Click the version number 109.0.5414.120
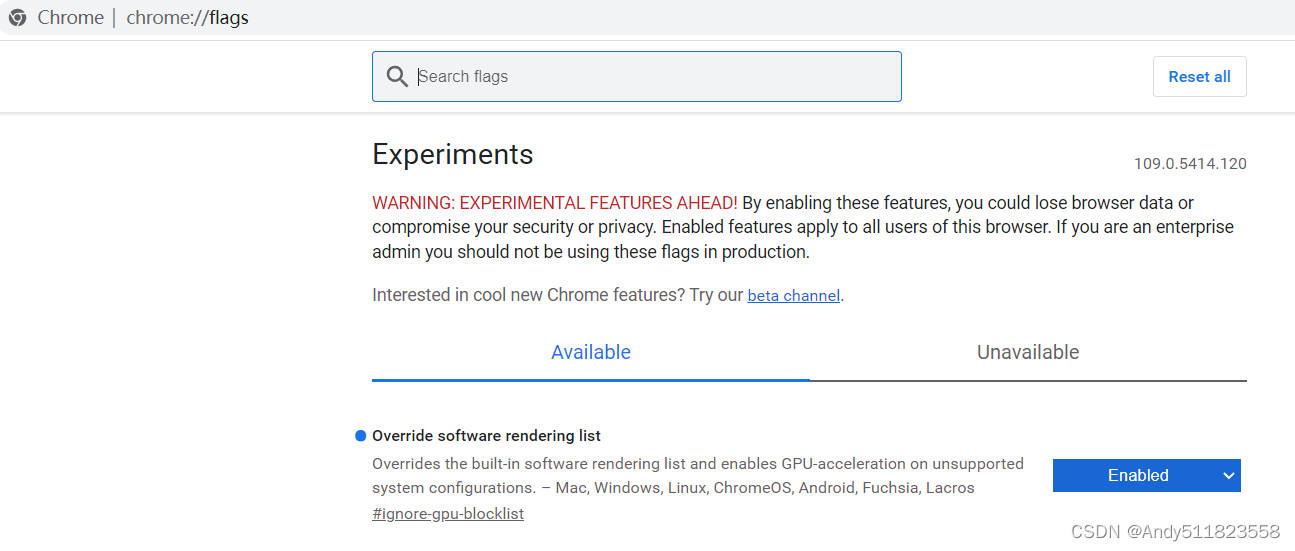The image size is (1295, 551). (x=1189, y=164)
